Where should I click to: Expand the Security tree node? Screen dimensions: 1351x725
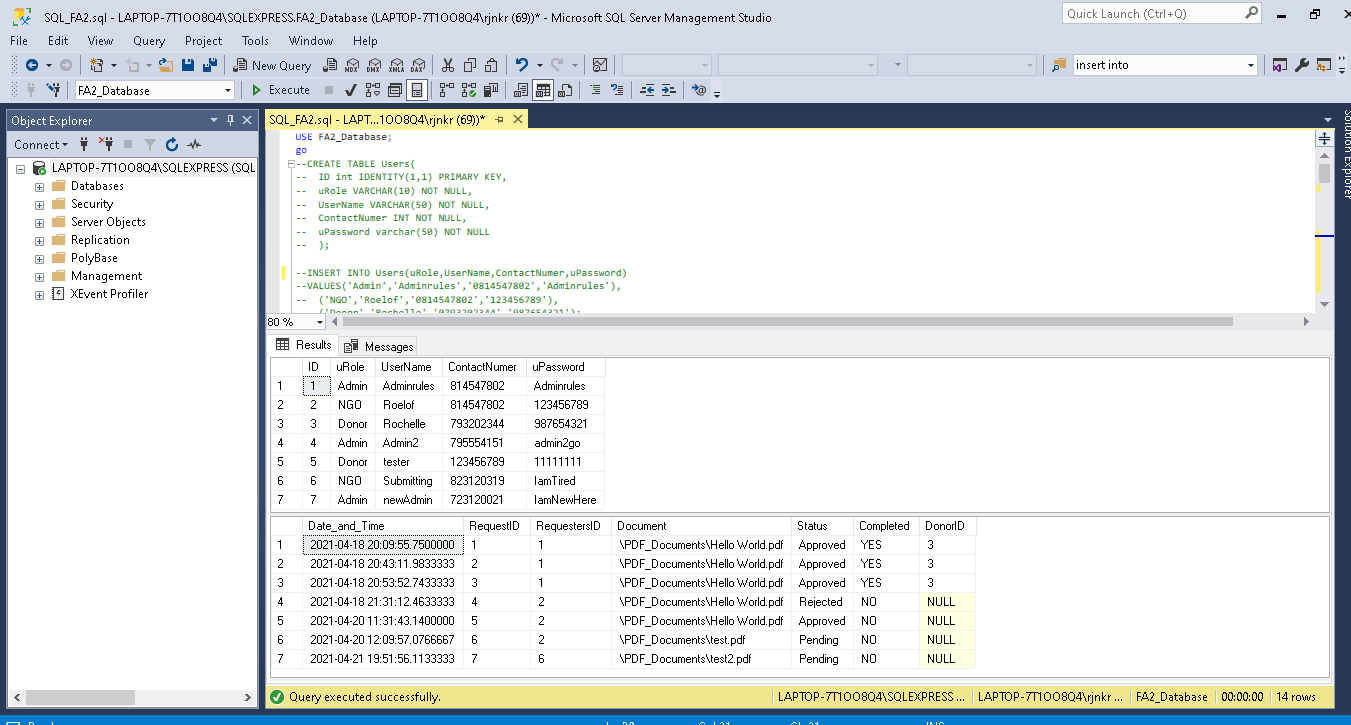pos(40,204)
